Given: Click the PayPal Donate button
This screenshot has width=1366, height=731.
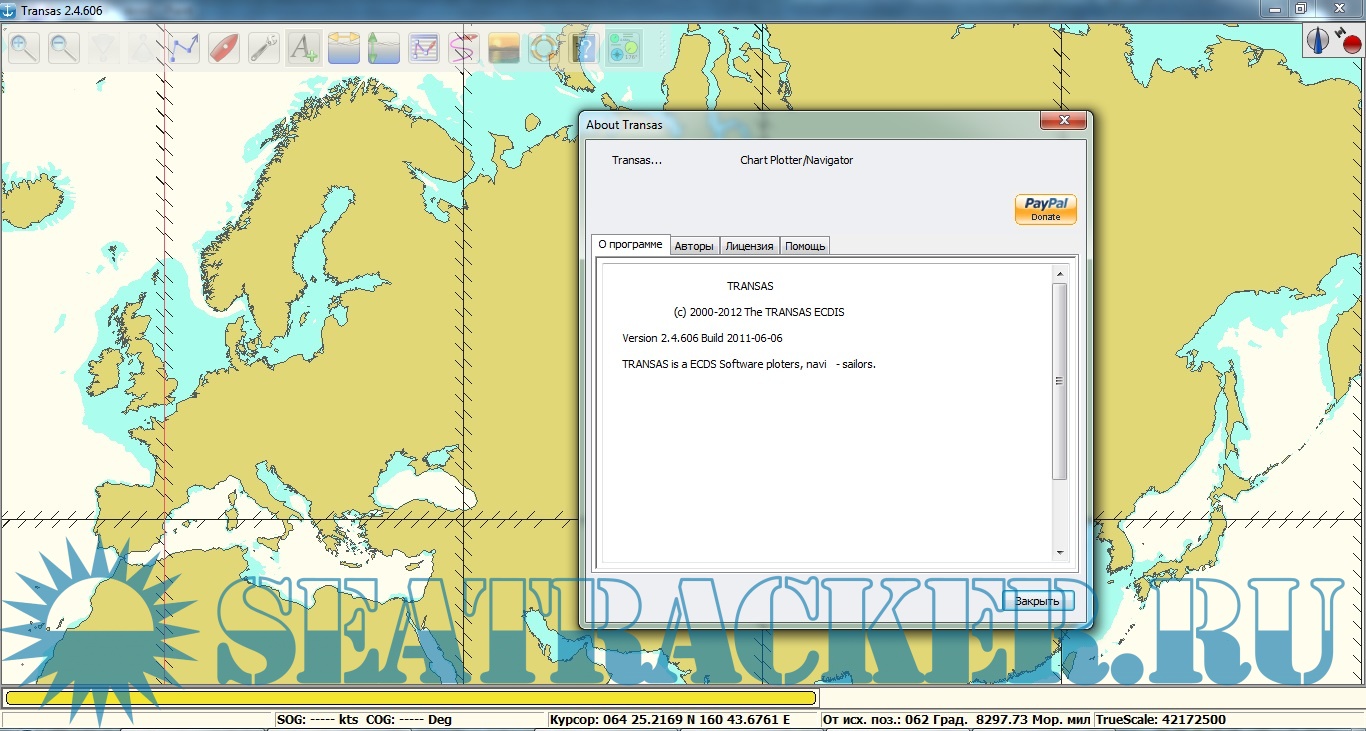Looking at the screenshot, I should point(1045,209).
